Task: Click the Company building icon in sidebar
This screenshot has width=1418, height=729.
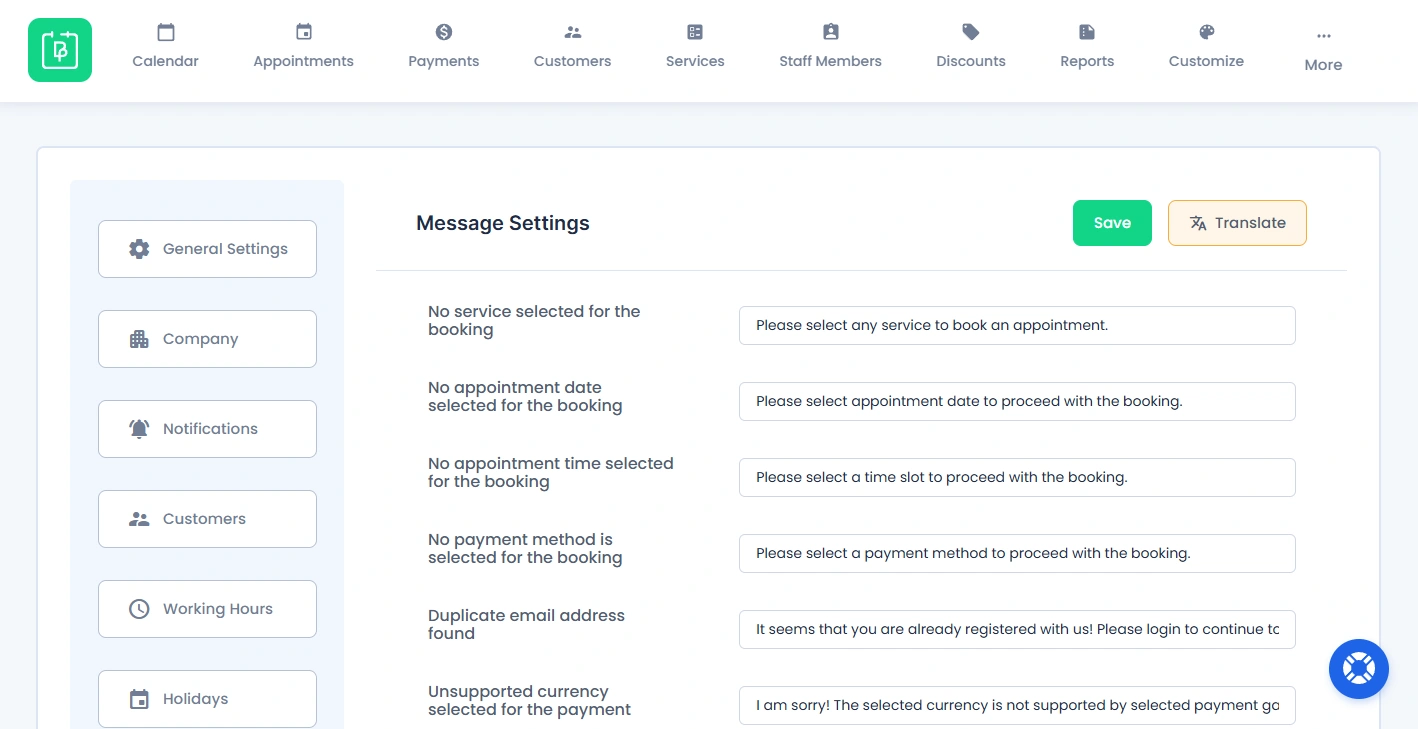Action: [x=139, y=339]
